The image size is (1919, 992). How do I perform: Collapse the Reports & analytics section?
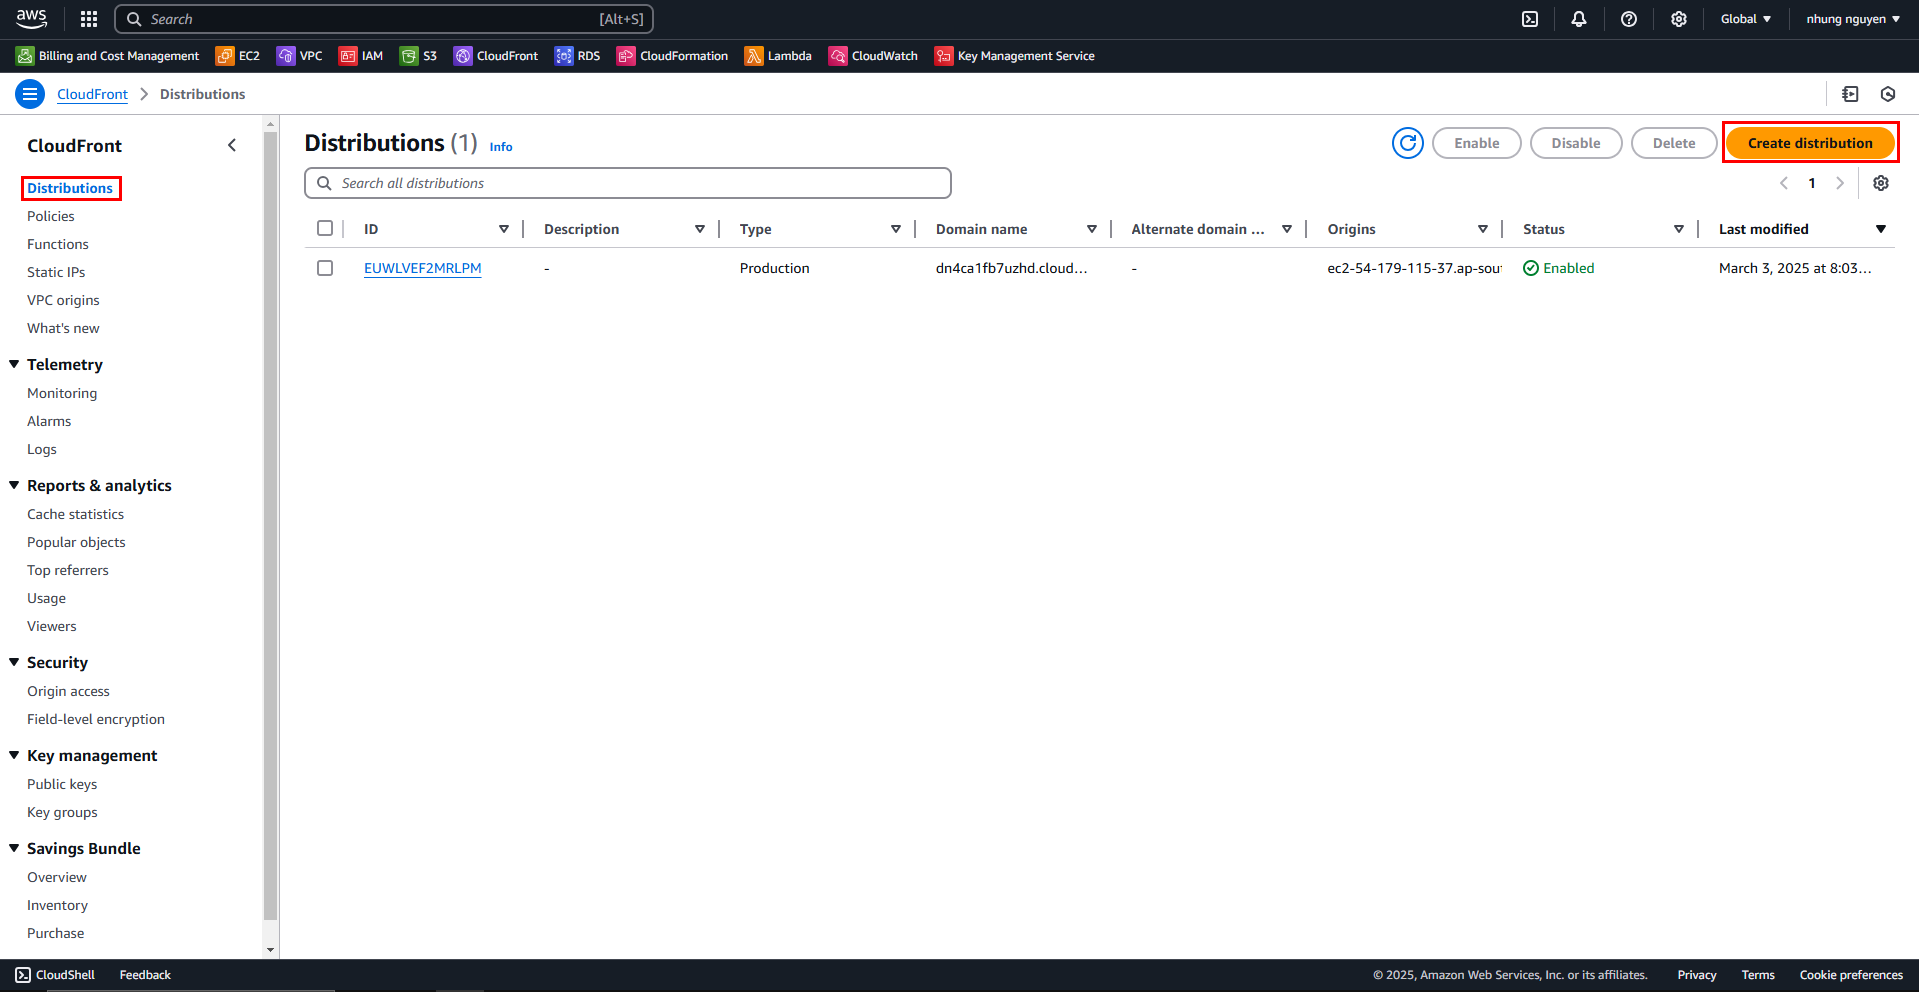tap(14, 485)
